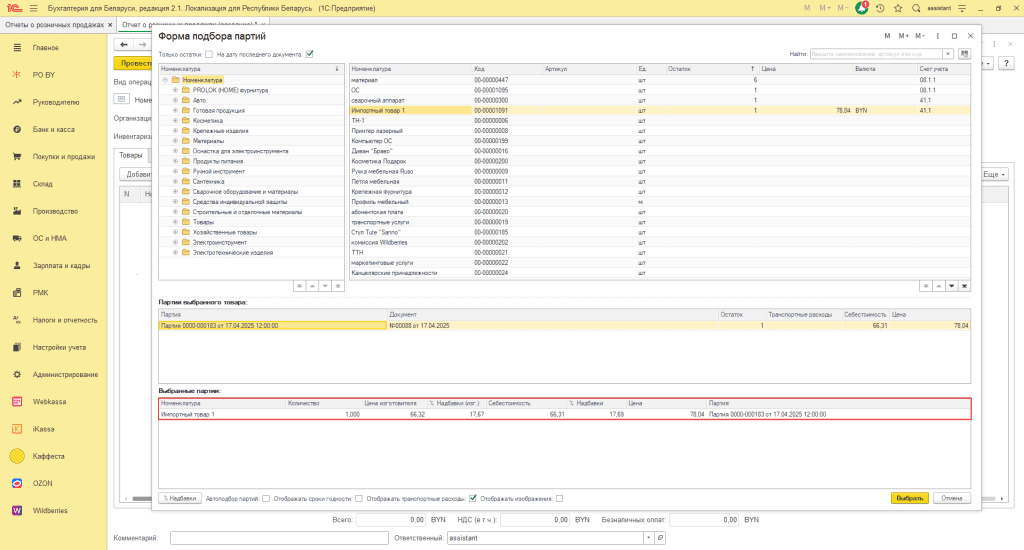
Task: Expand the Авто folder
Action: coord(175,101)
